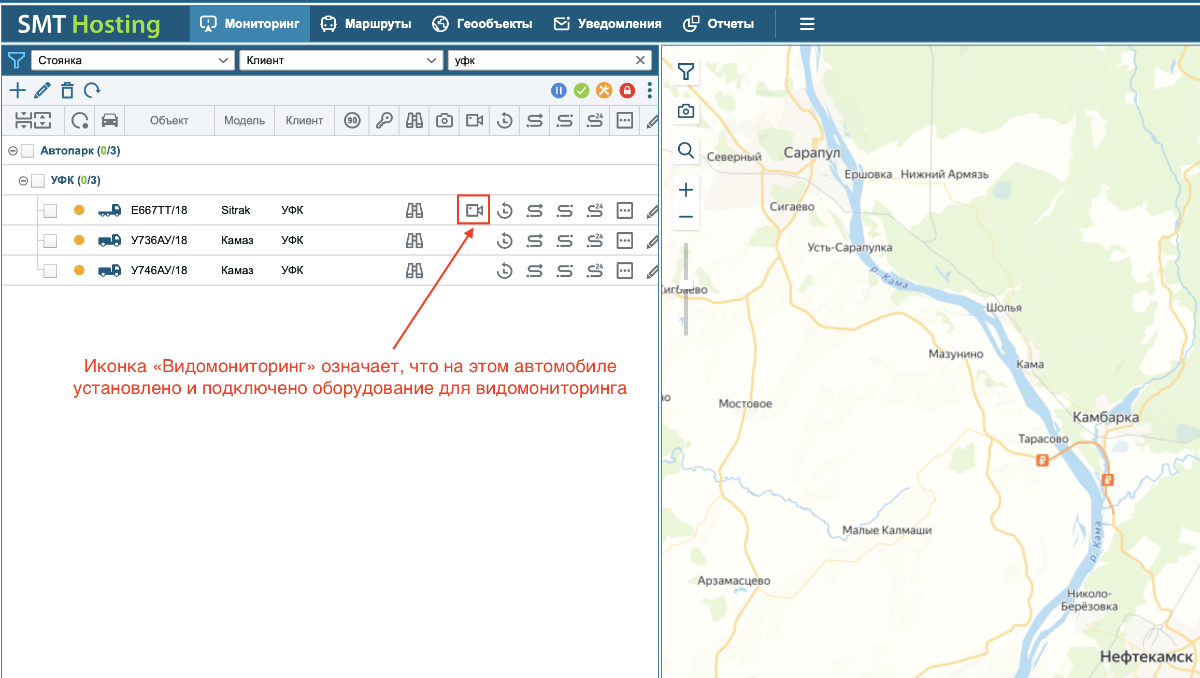
Task: Click binoculars icon in У746АУ/18 row
Action: click(x=414, y=270)
